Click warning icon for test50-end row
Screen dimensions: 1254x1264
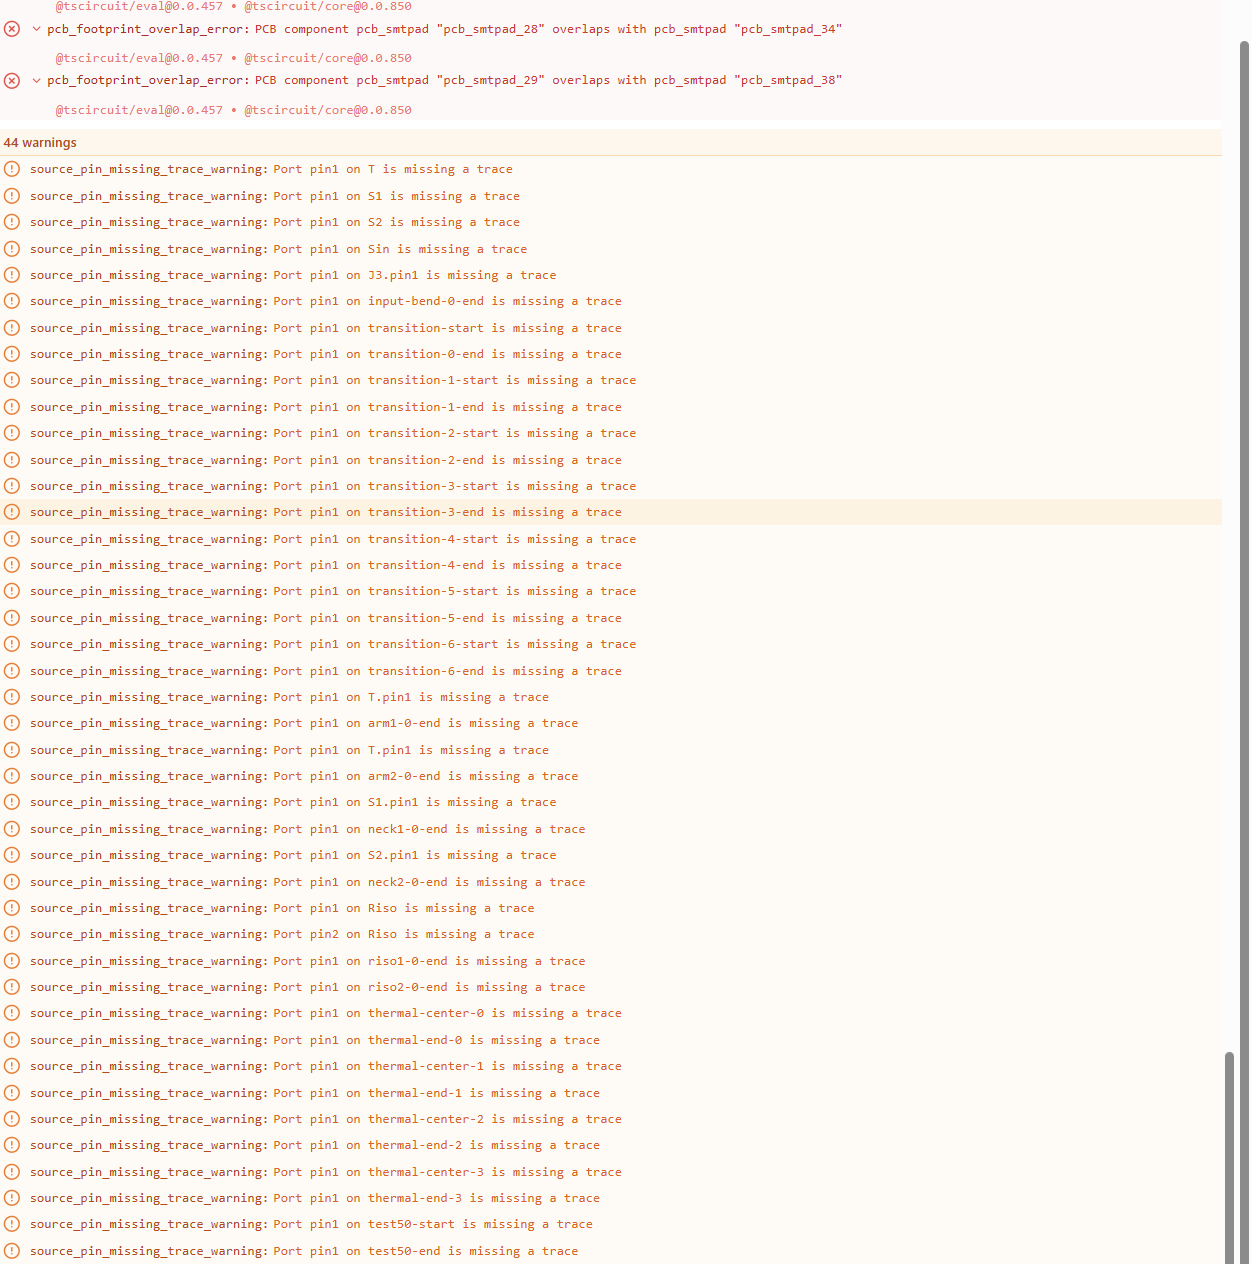(x=12, y=1251)
